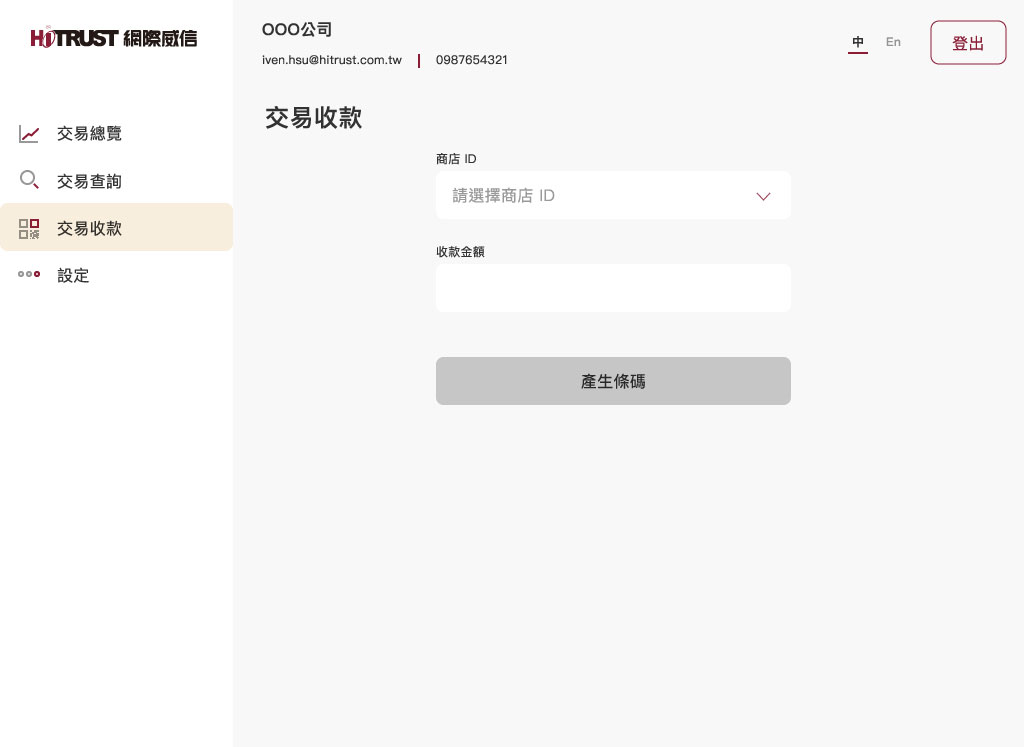Click the three-dots icon for 設定
1024x747 pixels.
(29, 275)
